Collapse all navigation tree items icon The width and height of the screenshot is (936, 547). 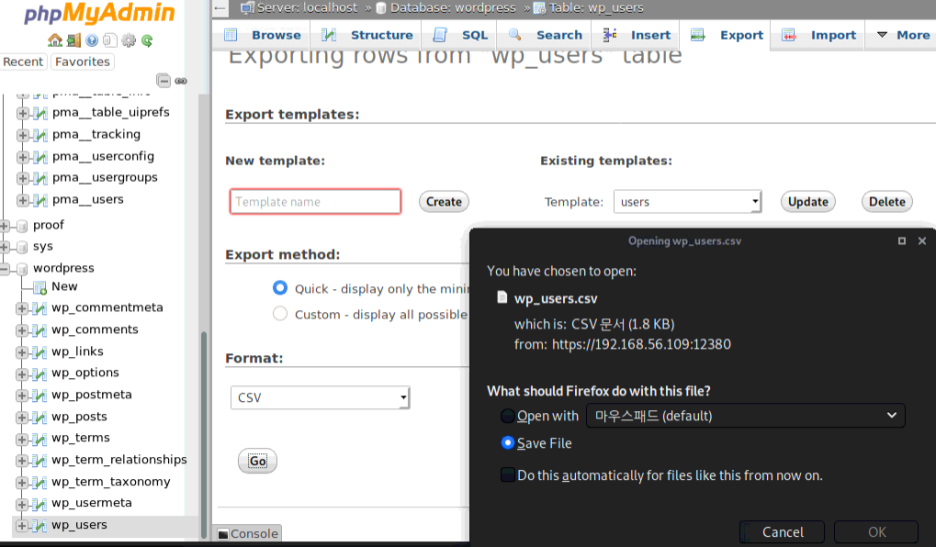pyautogui.click(x=163, y=81)
